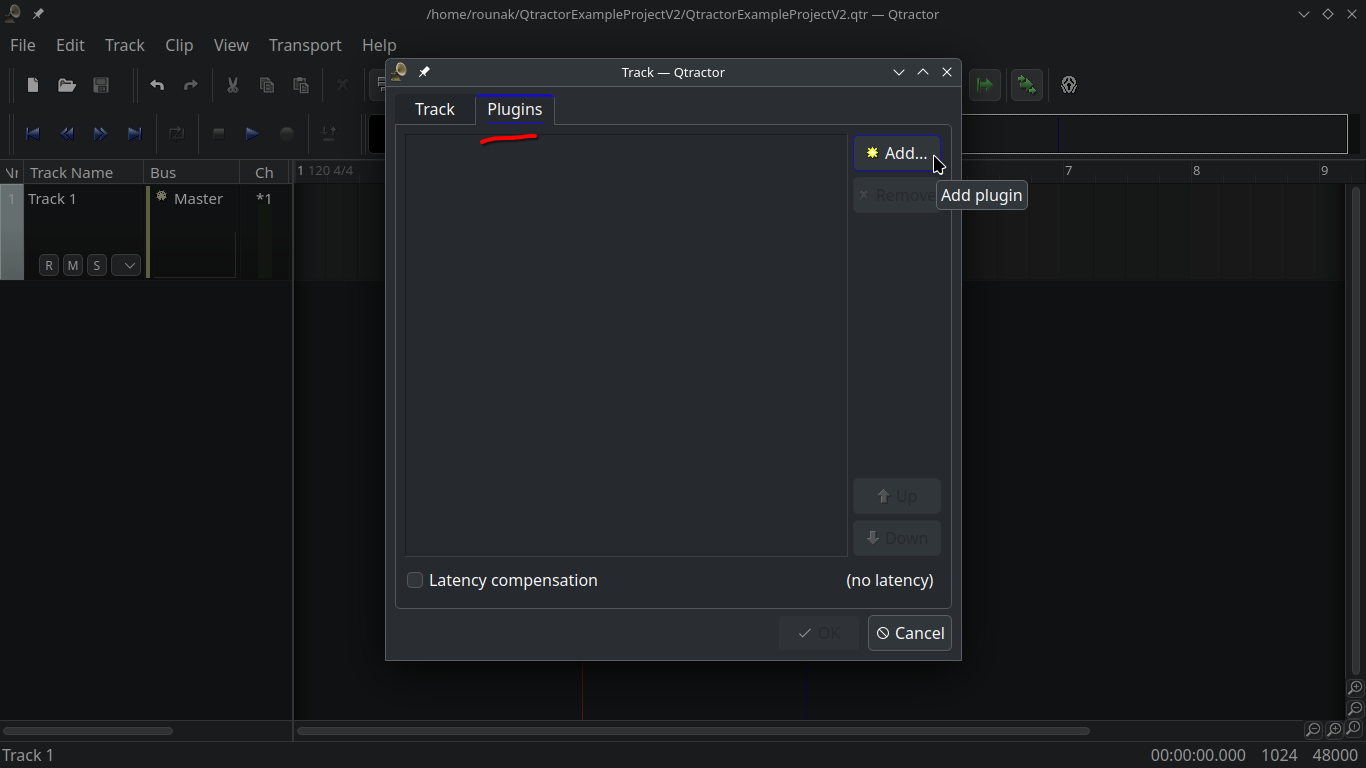Screen dimensions: 1366x768
Task: Click the Rewind double-arrow transport button
Action: point(67,134)
